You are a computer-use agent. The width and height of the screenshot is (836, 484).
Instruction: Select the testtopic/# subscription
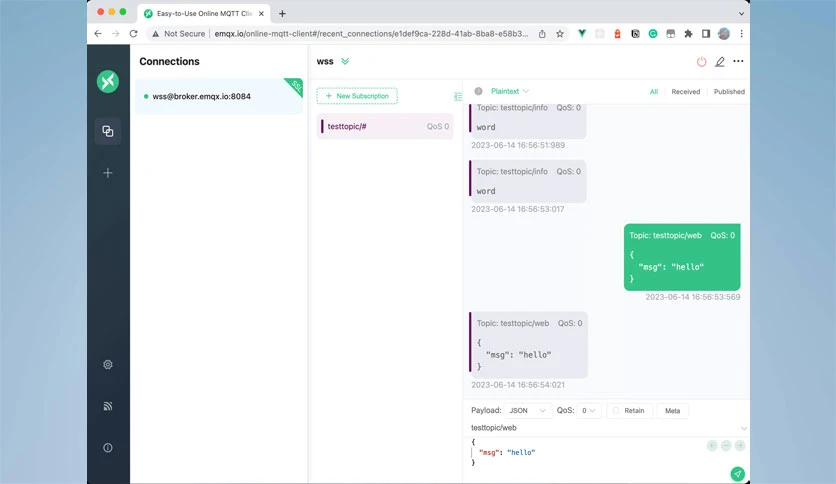click(x=385, y=126)
